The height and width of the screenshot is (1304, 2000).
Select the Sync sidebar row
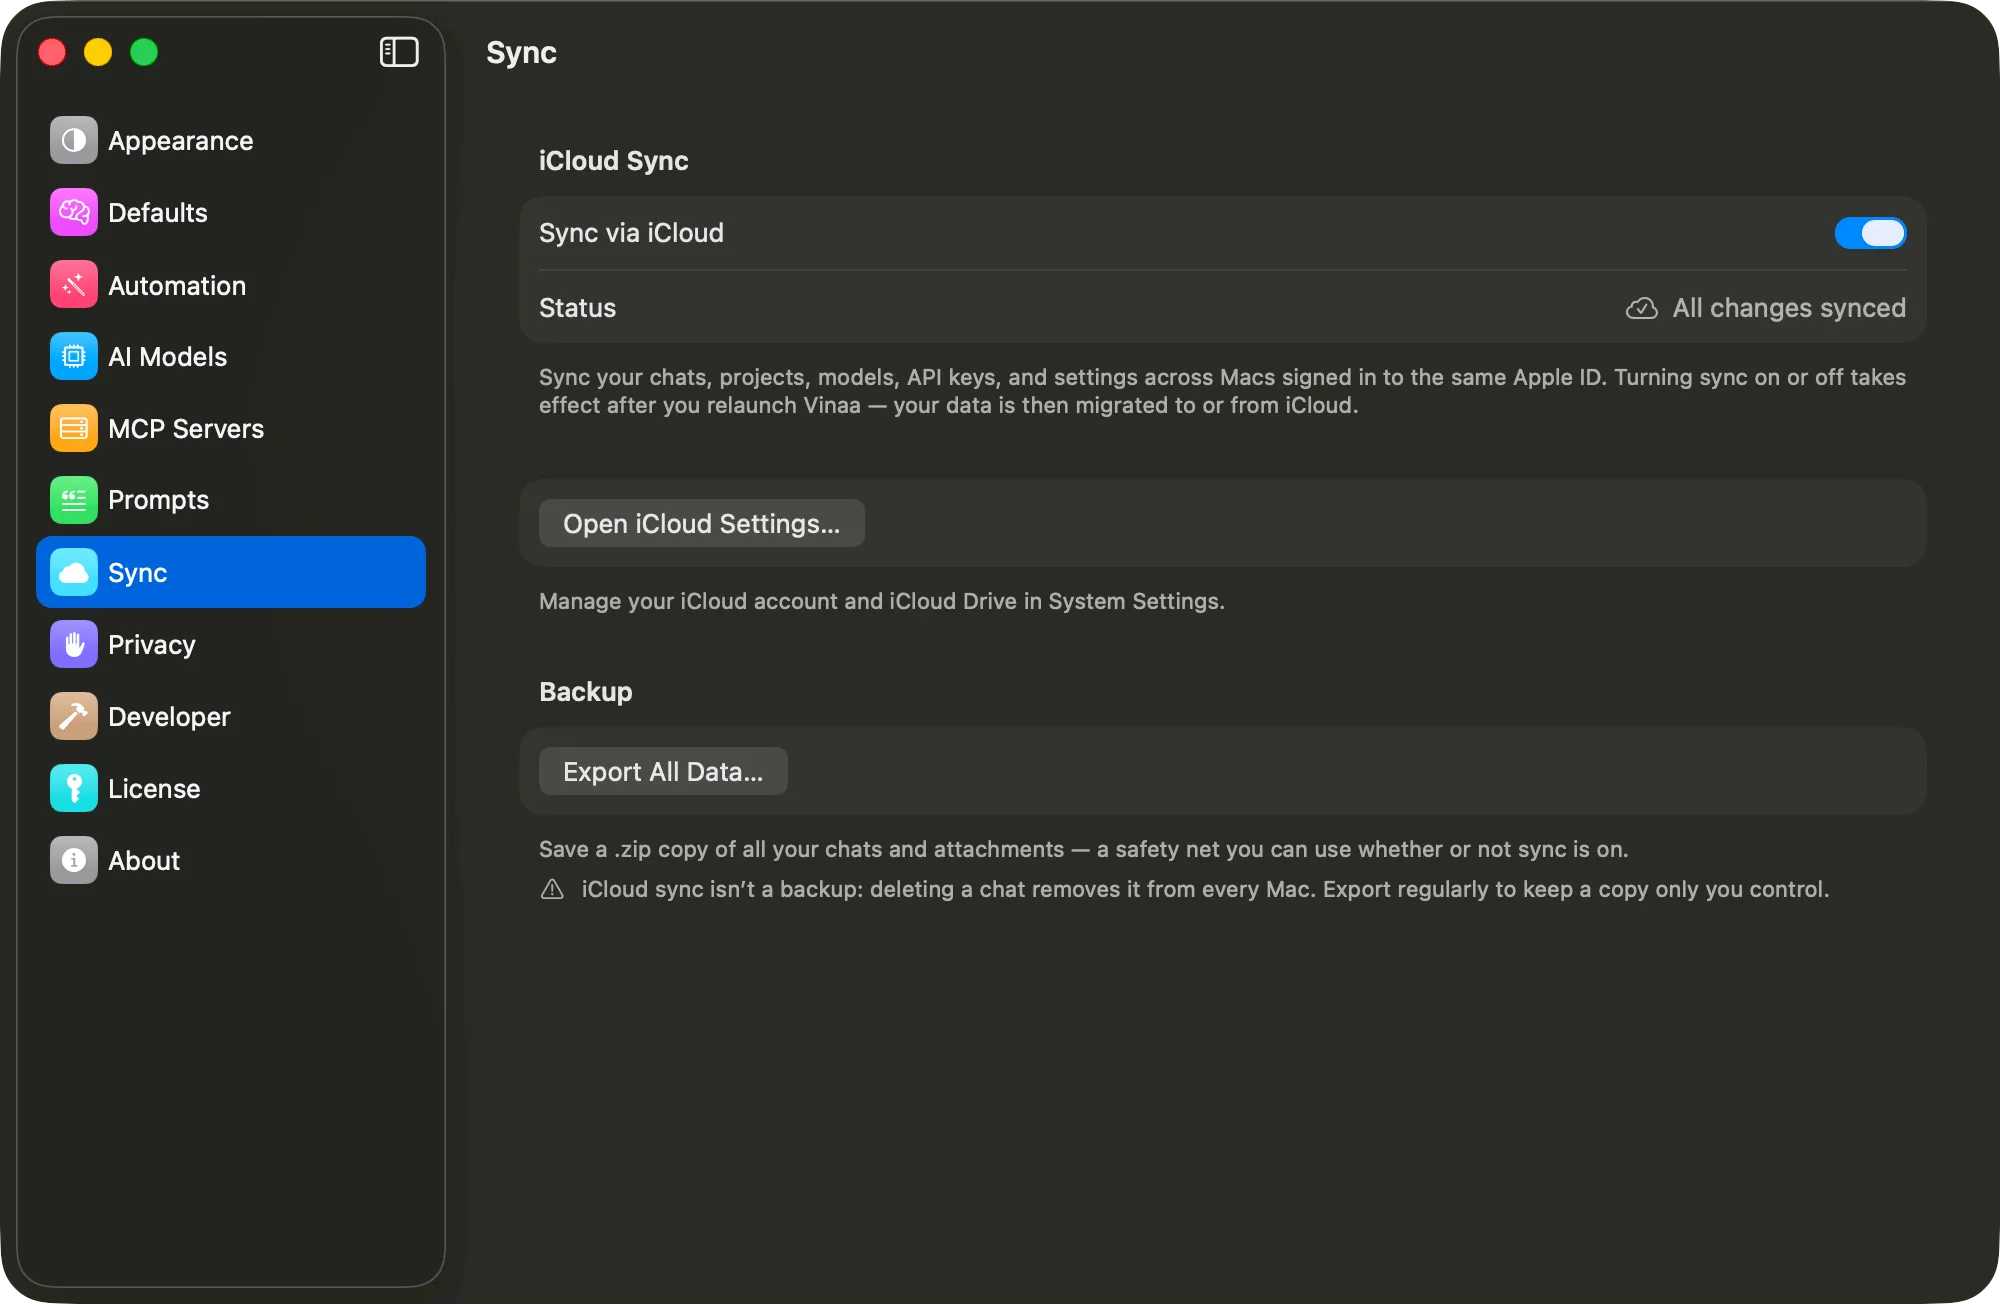[x=231, y=572]
